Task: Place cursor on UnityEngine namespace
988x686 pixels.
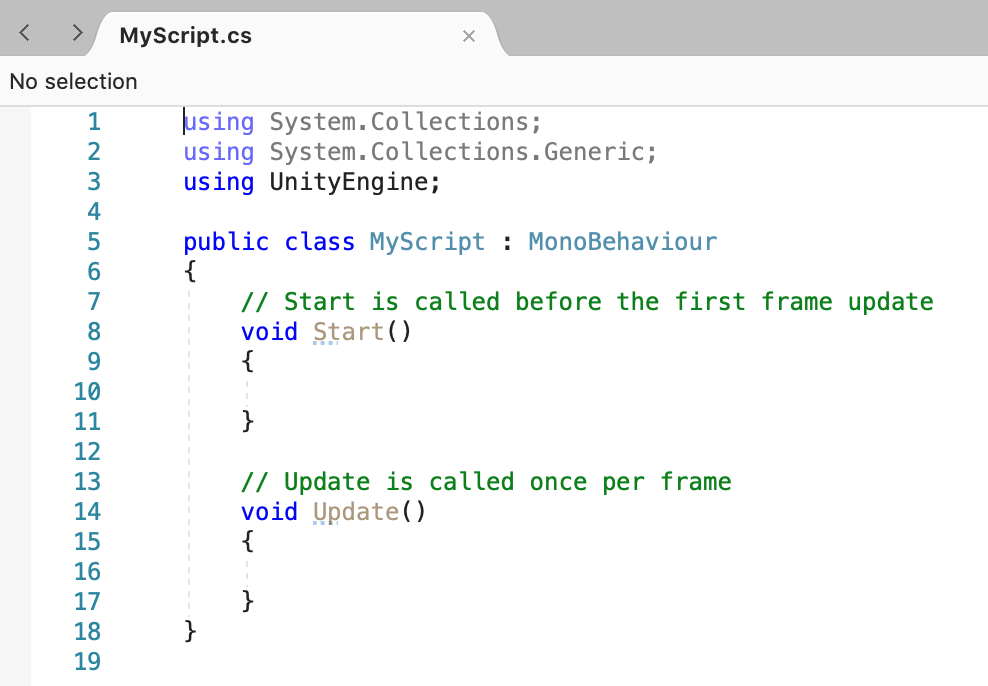Action: [x=349, y=182]
